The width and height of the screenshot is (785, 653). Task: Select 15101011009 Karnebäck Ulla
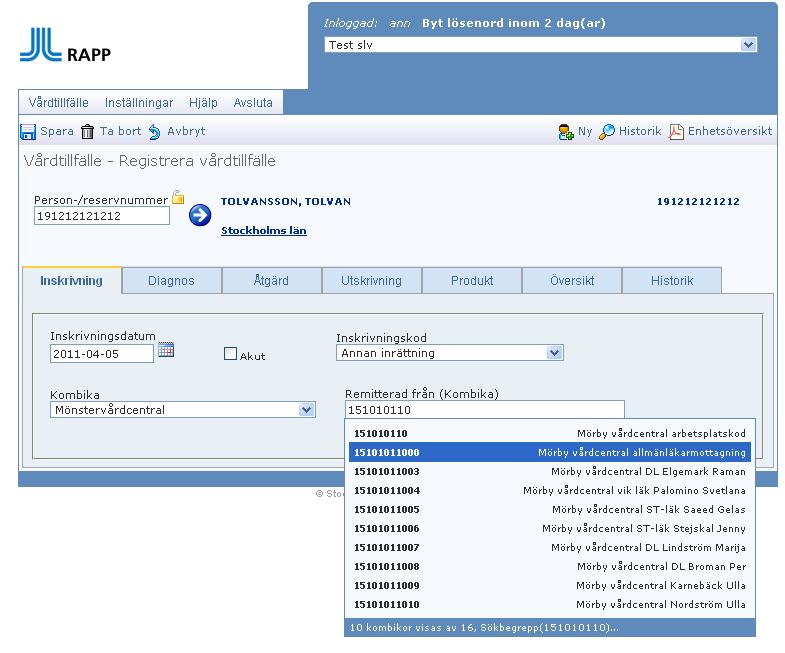pos(550,585)
